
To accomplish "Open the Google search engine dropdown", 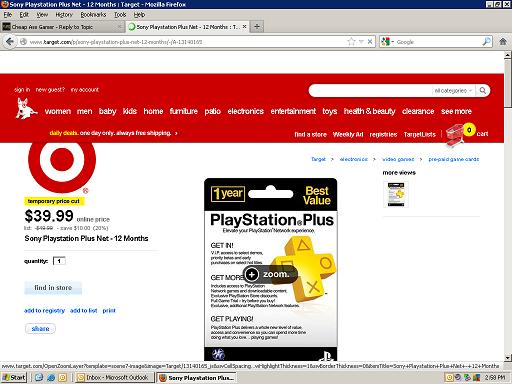I will click(x=388, y=42).
